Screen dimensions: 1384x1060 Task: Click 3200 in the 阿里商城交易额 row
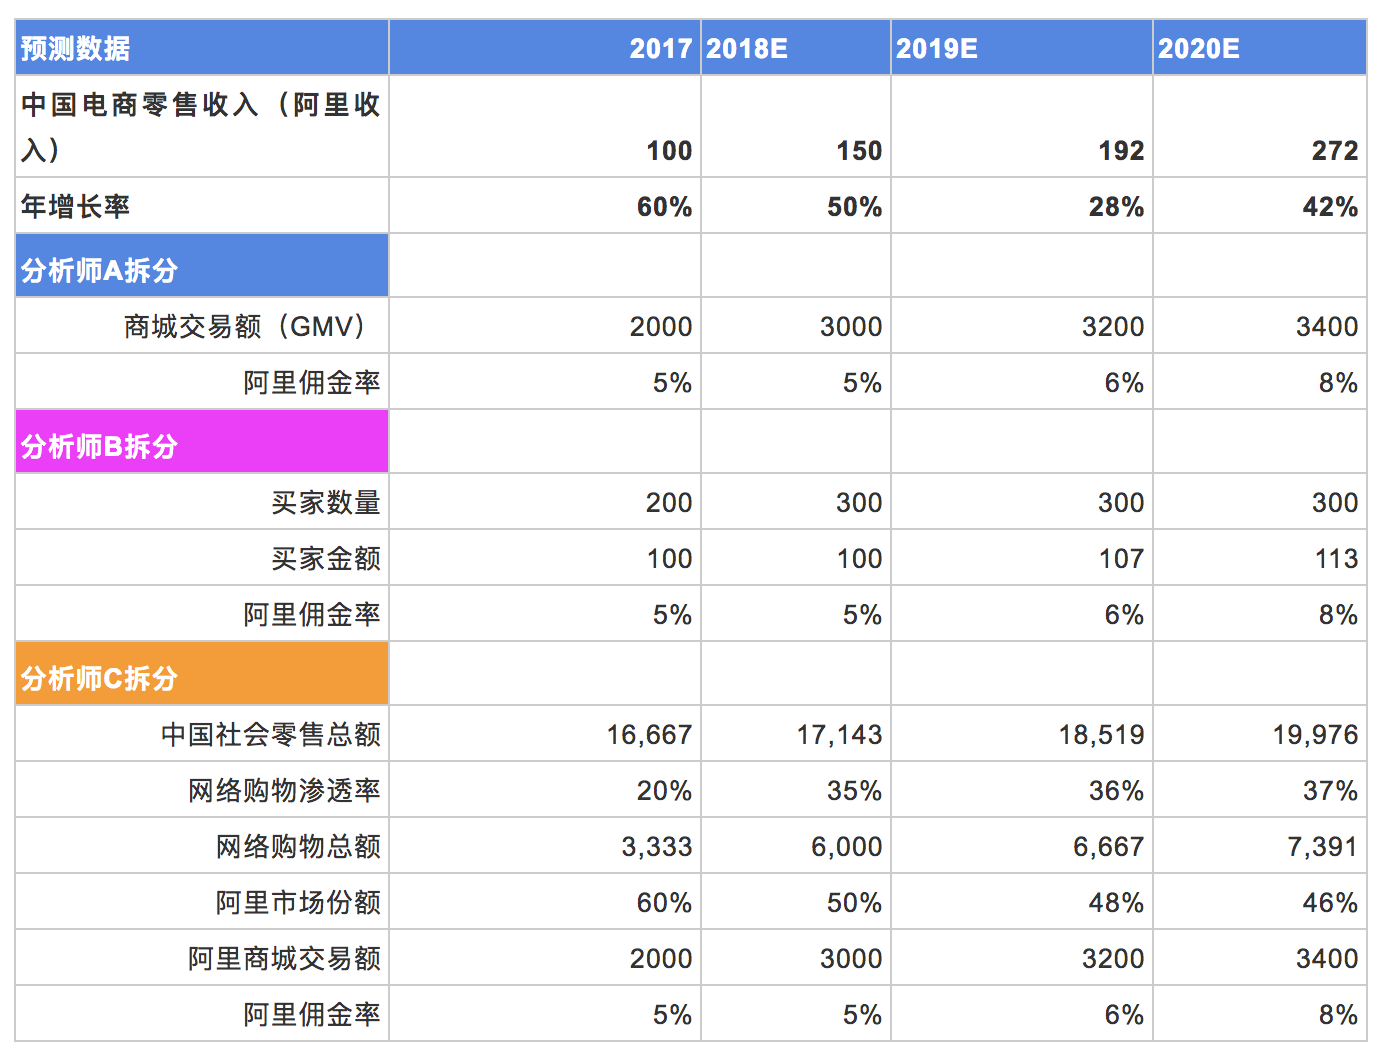[1113, 959]
